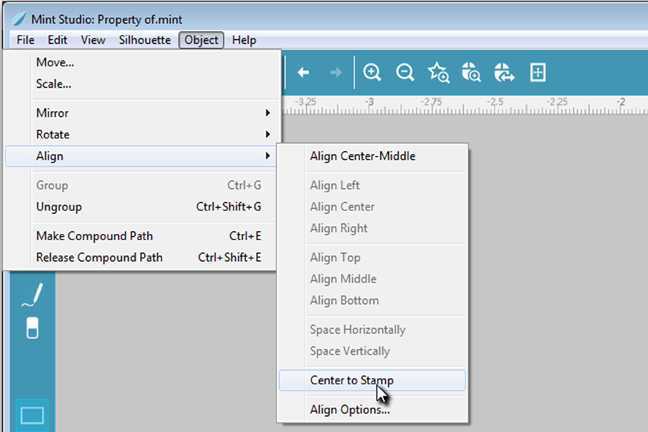Choose Space Vertically
The width and height of the screenshot is (648, 432).
372,351
